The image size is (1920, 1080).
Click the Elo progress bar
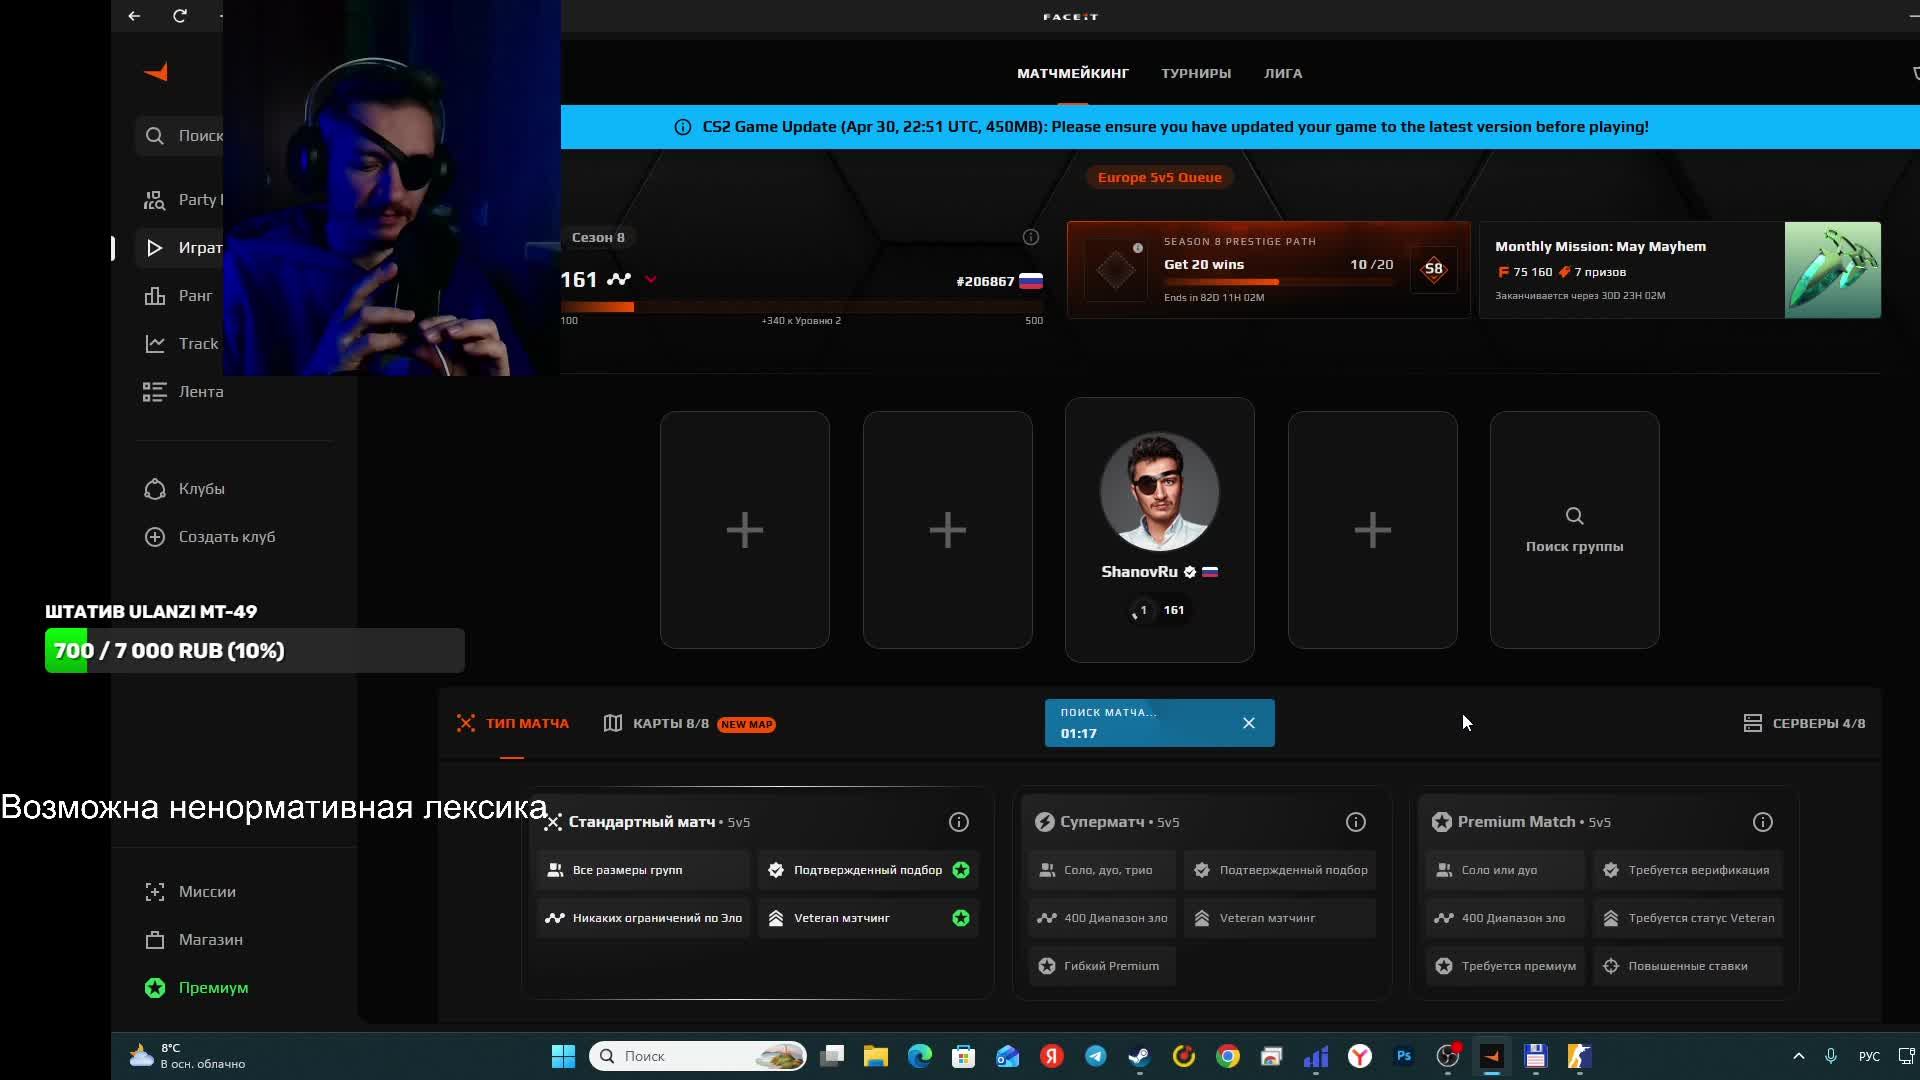[802, 307]
